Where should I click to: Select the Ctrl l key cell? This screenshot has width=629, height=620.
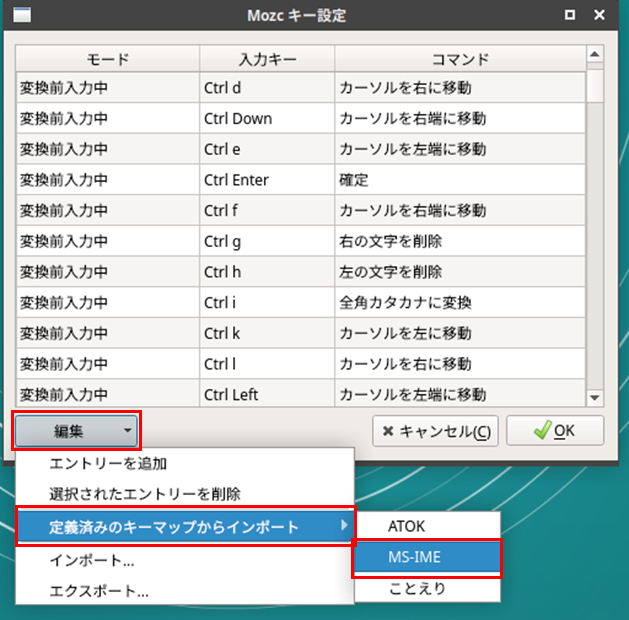tap(267, 364)
